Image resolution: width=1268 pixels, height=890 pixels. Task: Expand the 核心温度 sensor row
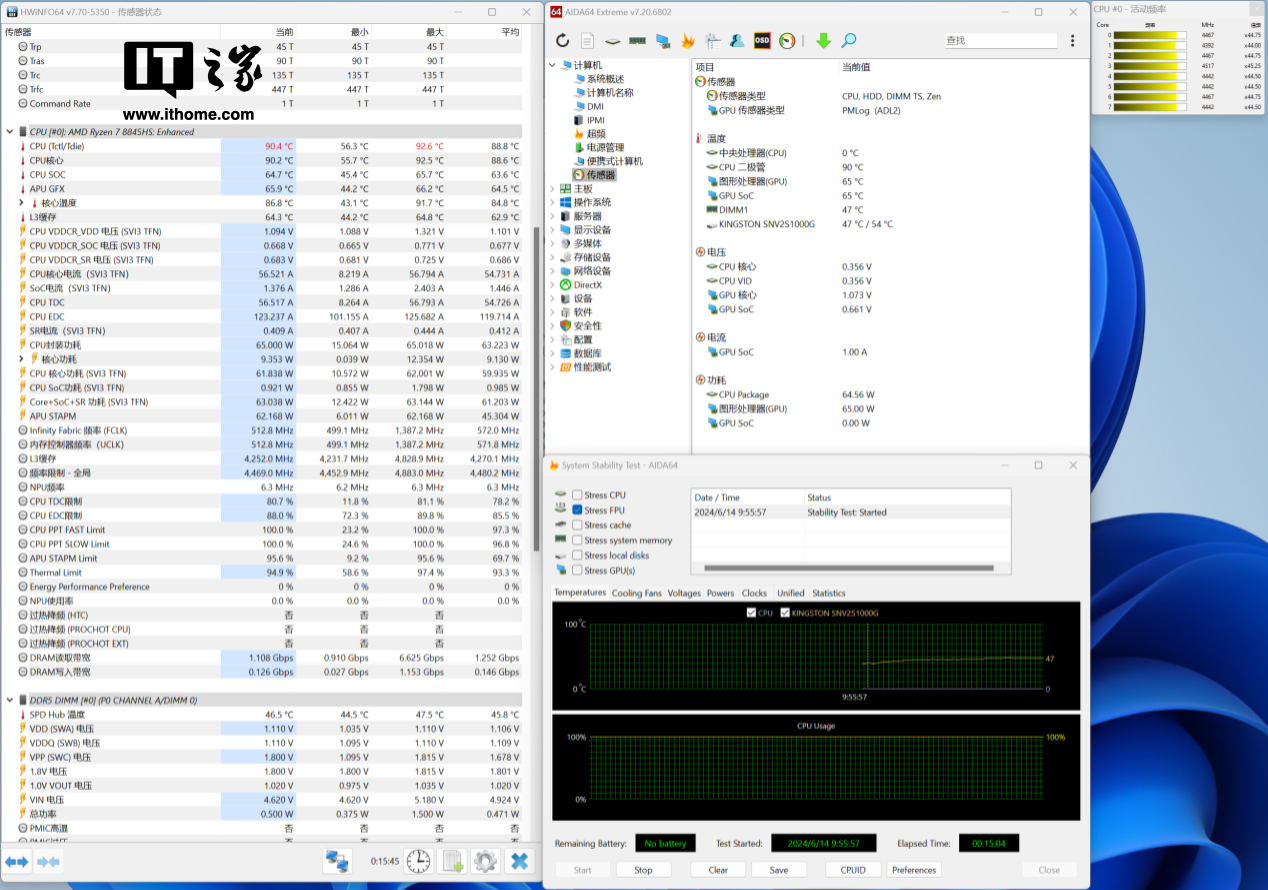coord(22,203)
